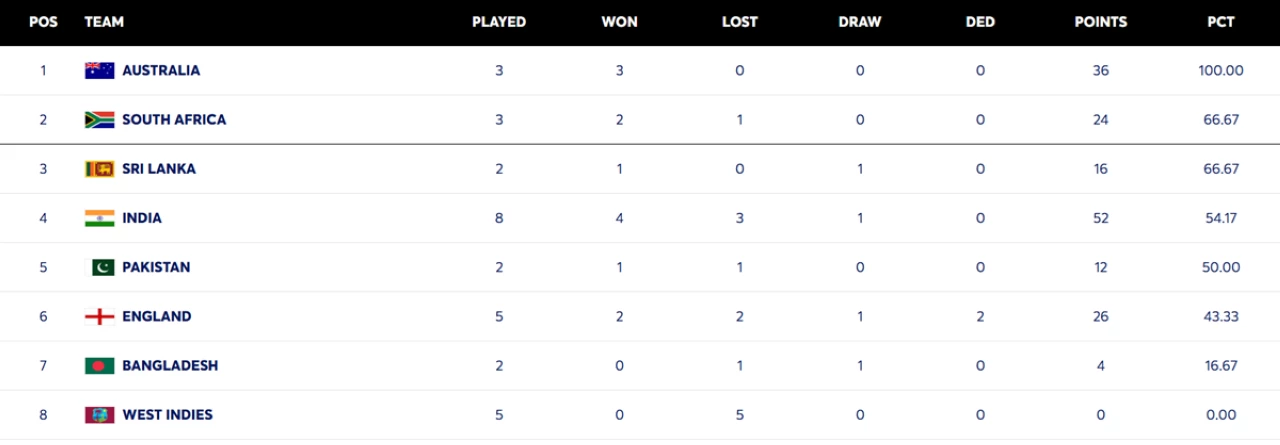
Task: Click the India flag icon
Action: pos(99,218)
